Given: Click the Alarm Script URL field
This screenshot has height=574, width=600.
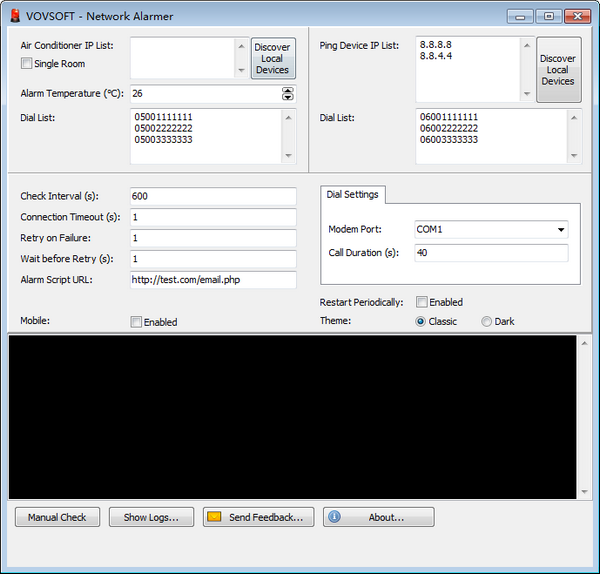Looking at the screenshot, I should 213,280.
